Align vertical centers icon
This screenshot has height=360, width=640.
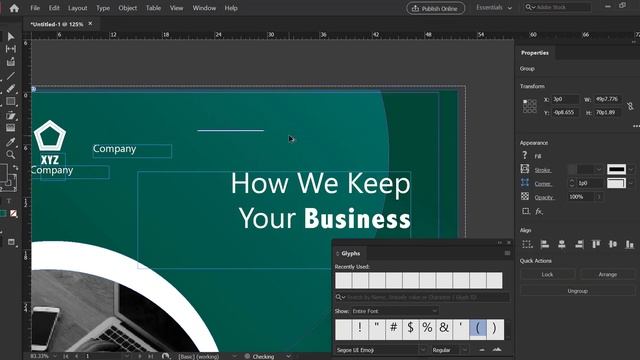613,244
